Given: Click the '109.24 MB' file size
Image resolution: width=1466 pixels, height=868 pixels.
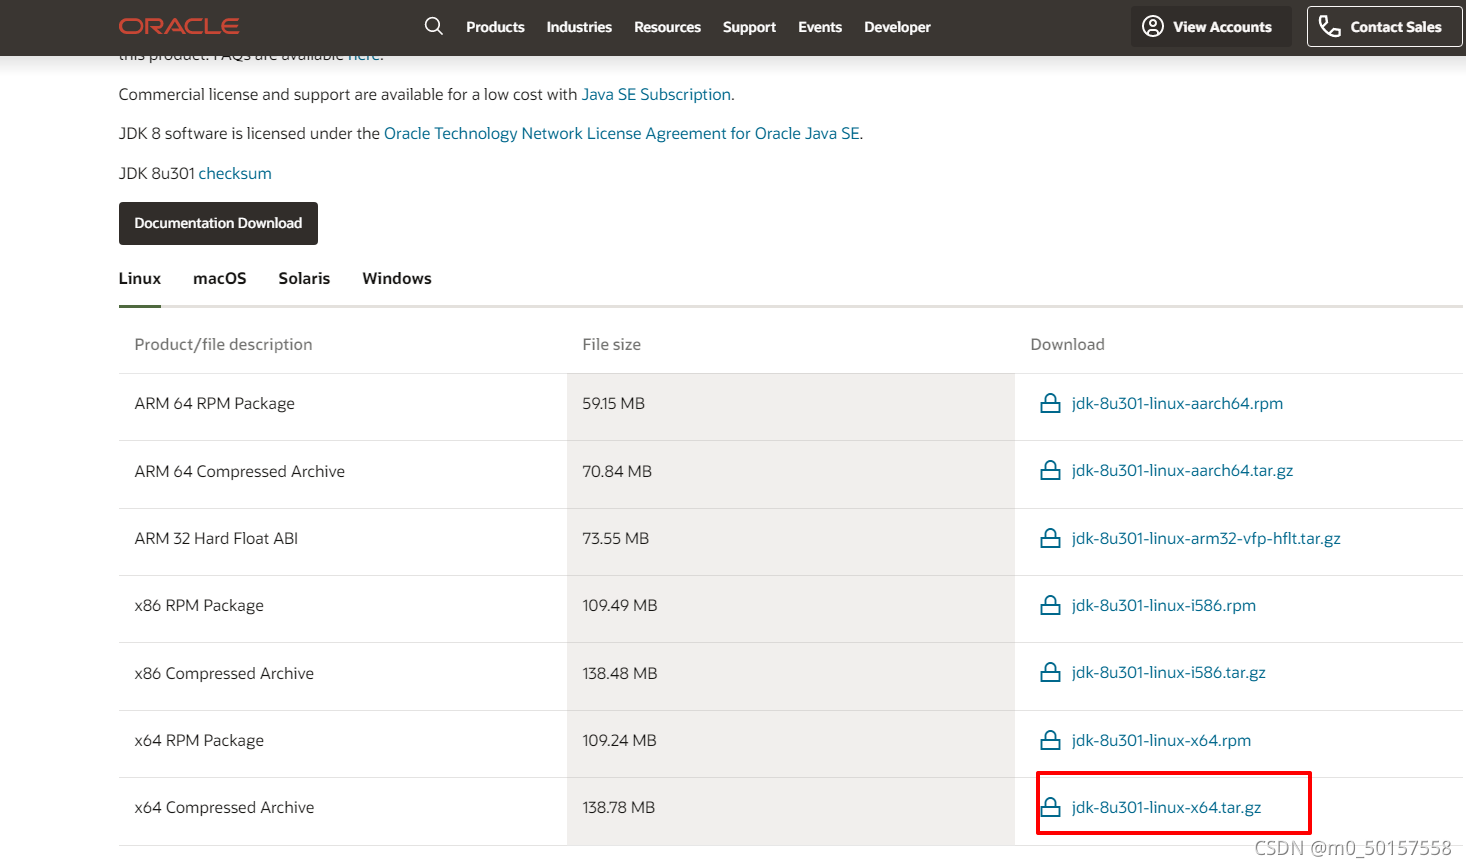Looking at the screenshot, I should (620, 740).
